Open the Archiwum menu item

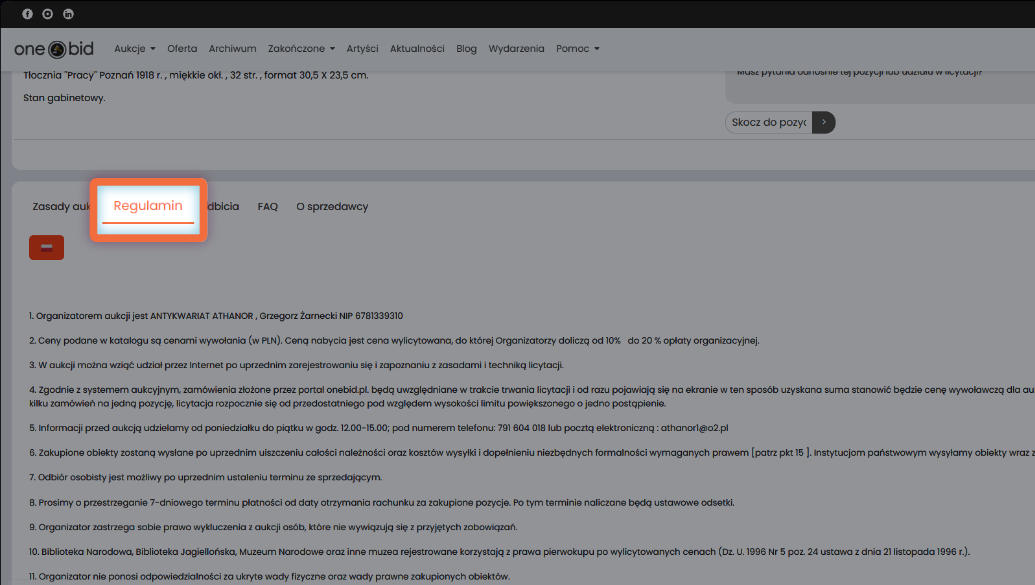click(232, 49)
